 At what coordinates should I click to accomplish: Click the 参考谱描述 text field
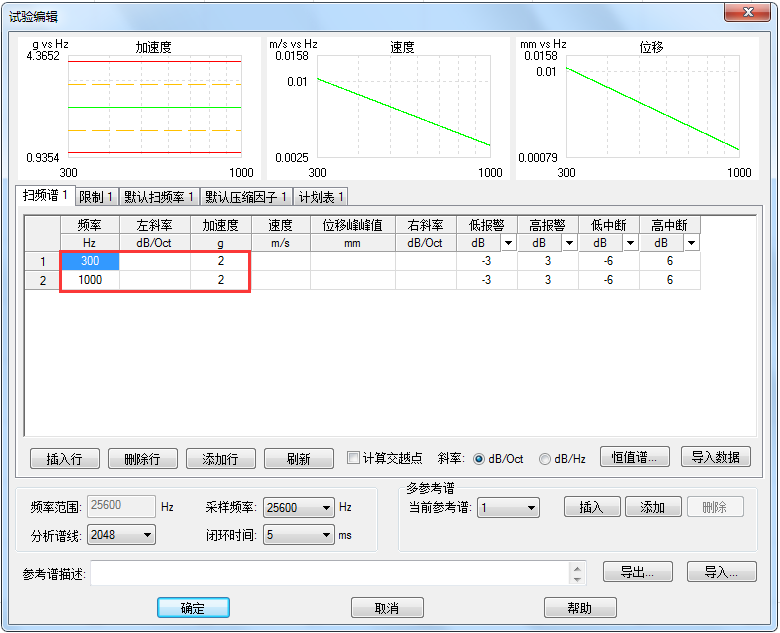click(330, 573)
